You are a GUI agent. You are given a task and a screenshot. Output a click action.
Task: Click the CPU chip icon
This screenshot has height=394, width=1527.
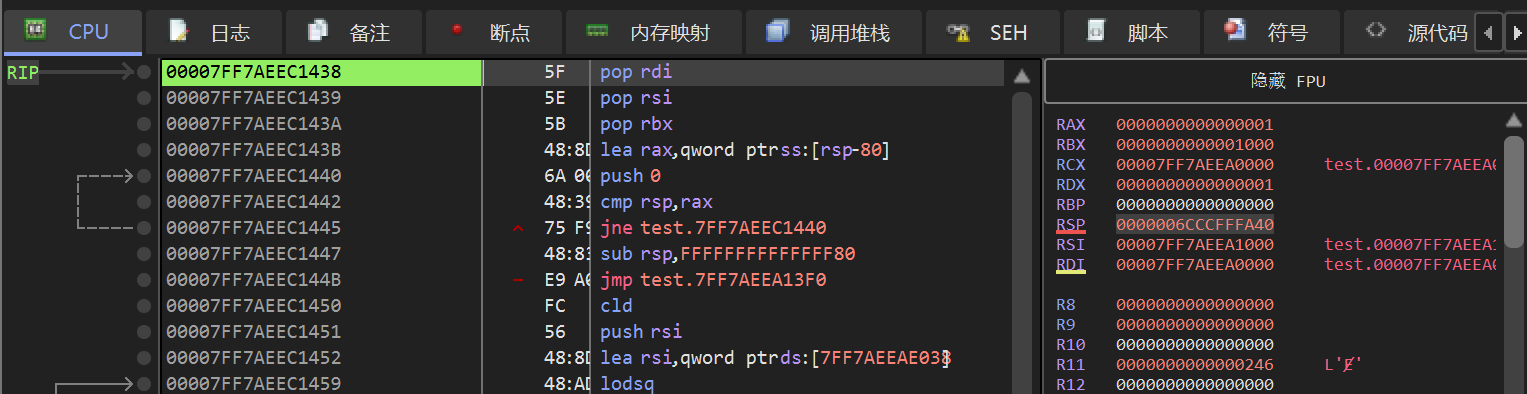tap(35, 31)
